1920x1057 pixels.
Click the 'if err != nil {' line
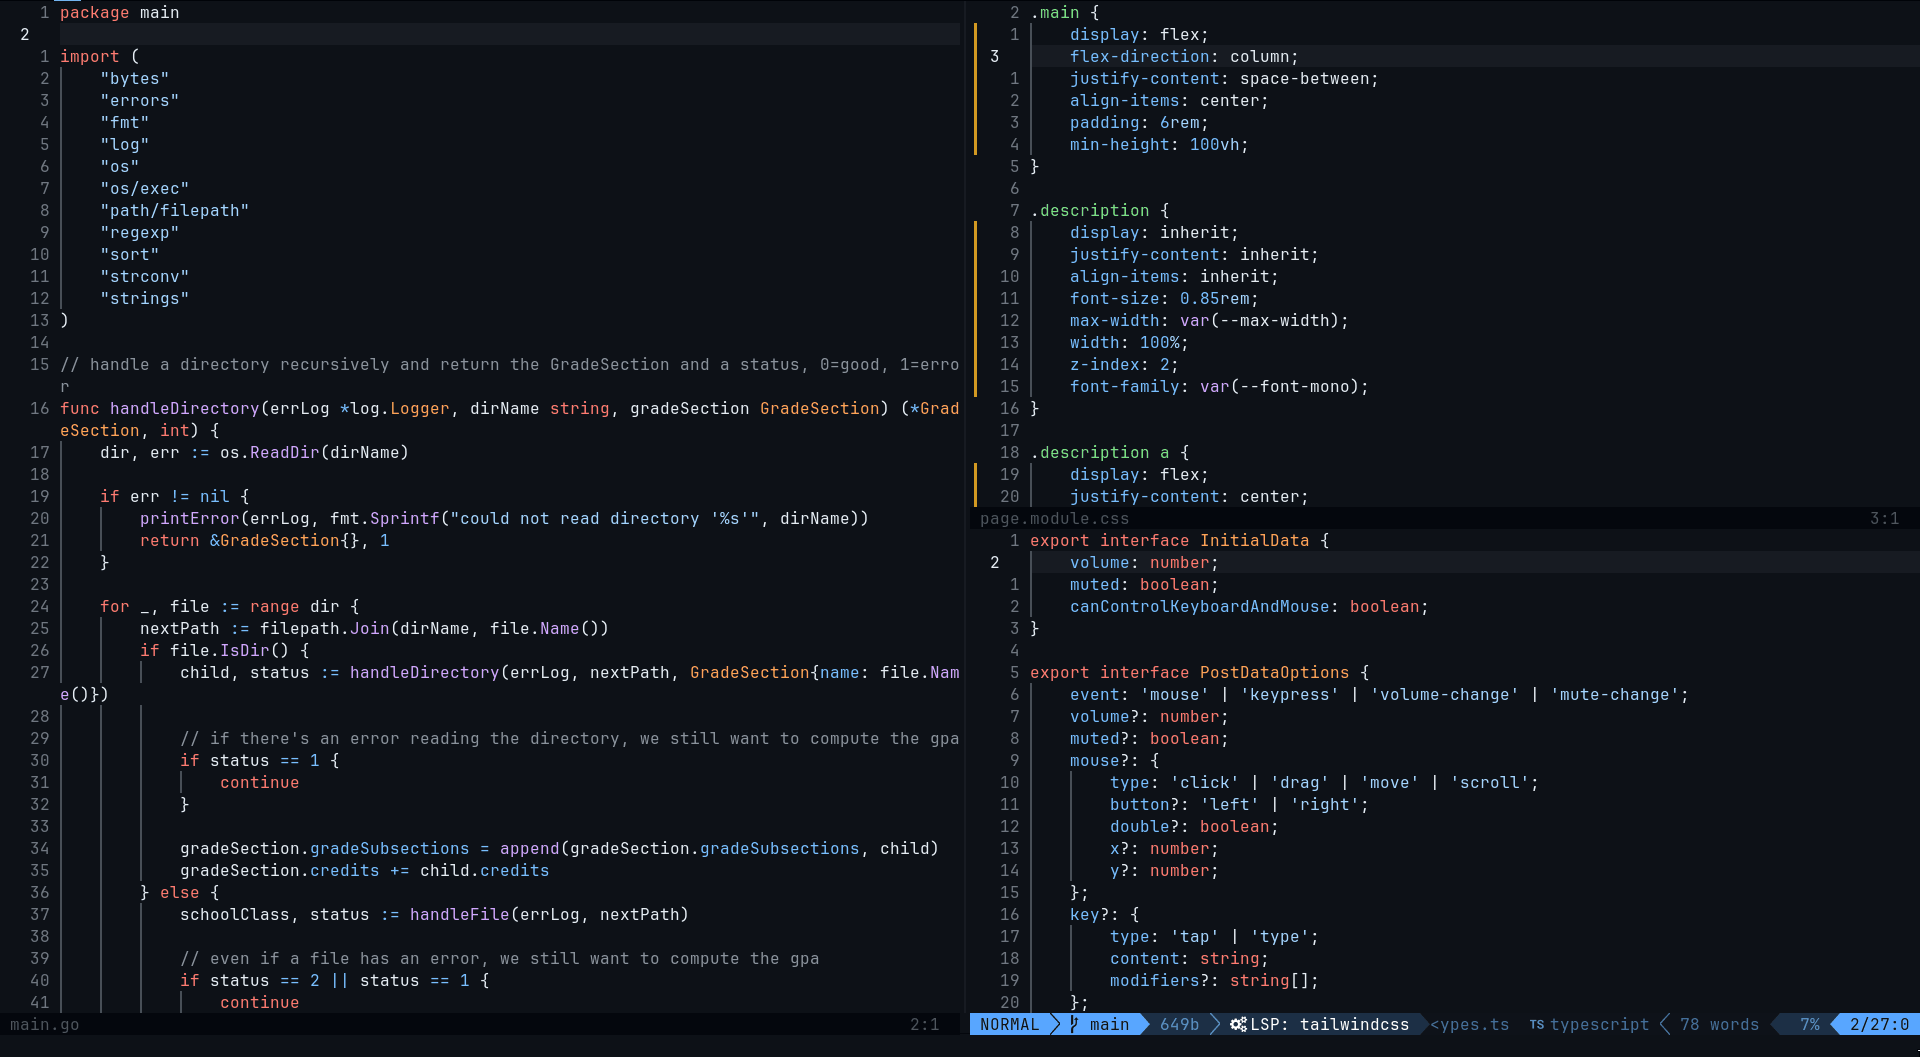click(x=174, y=496)
